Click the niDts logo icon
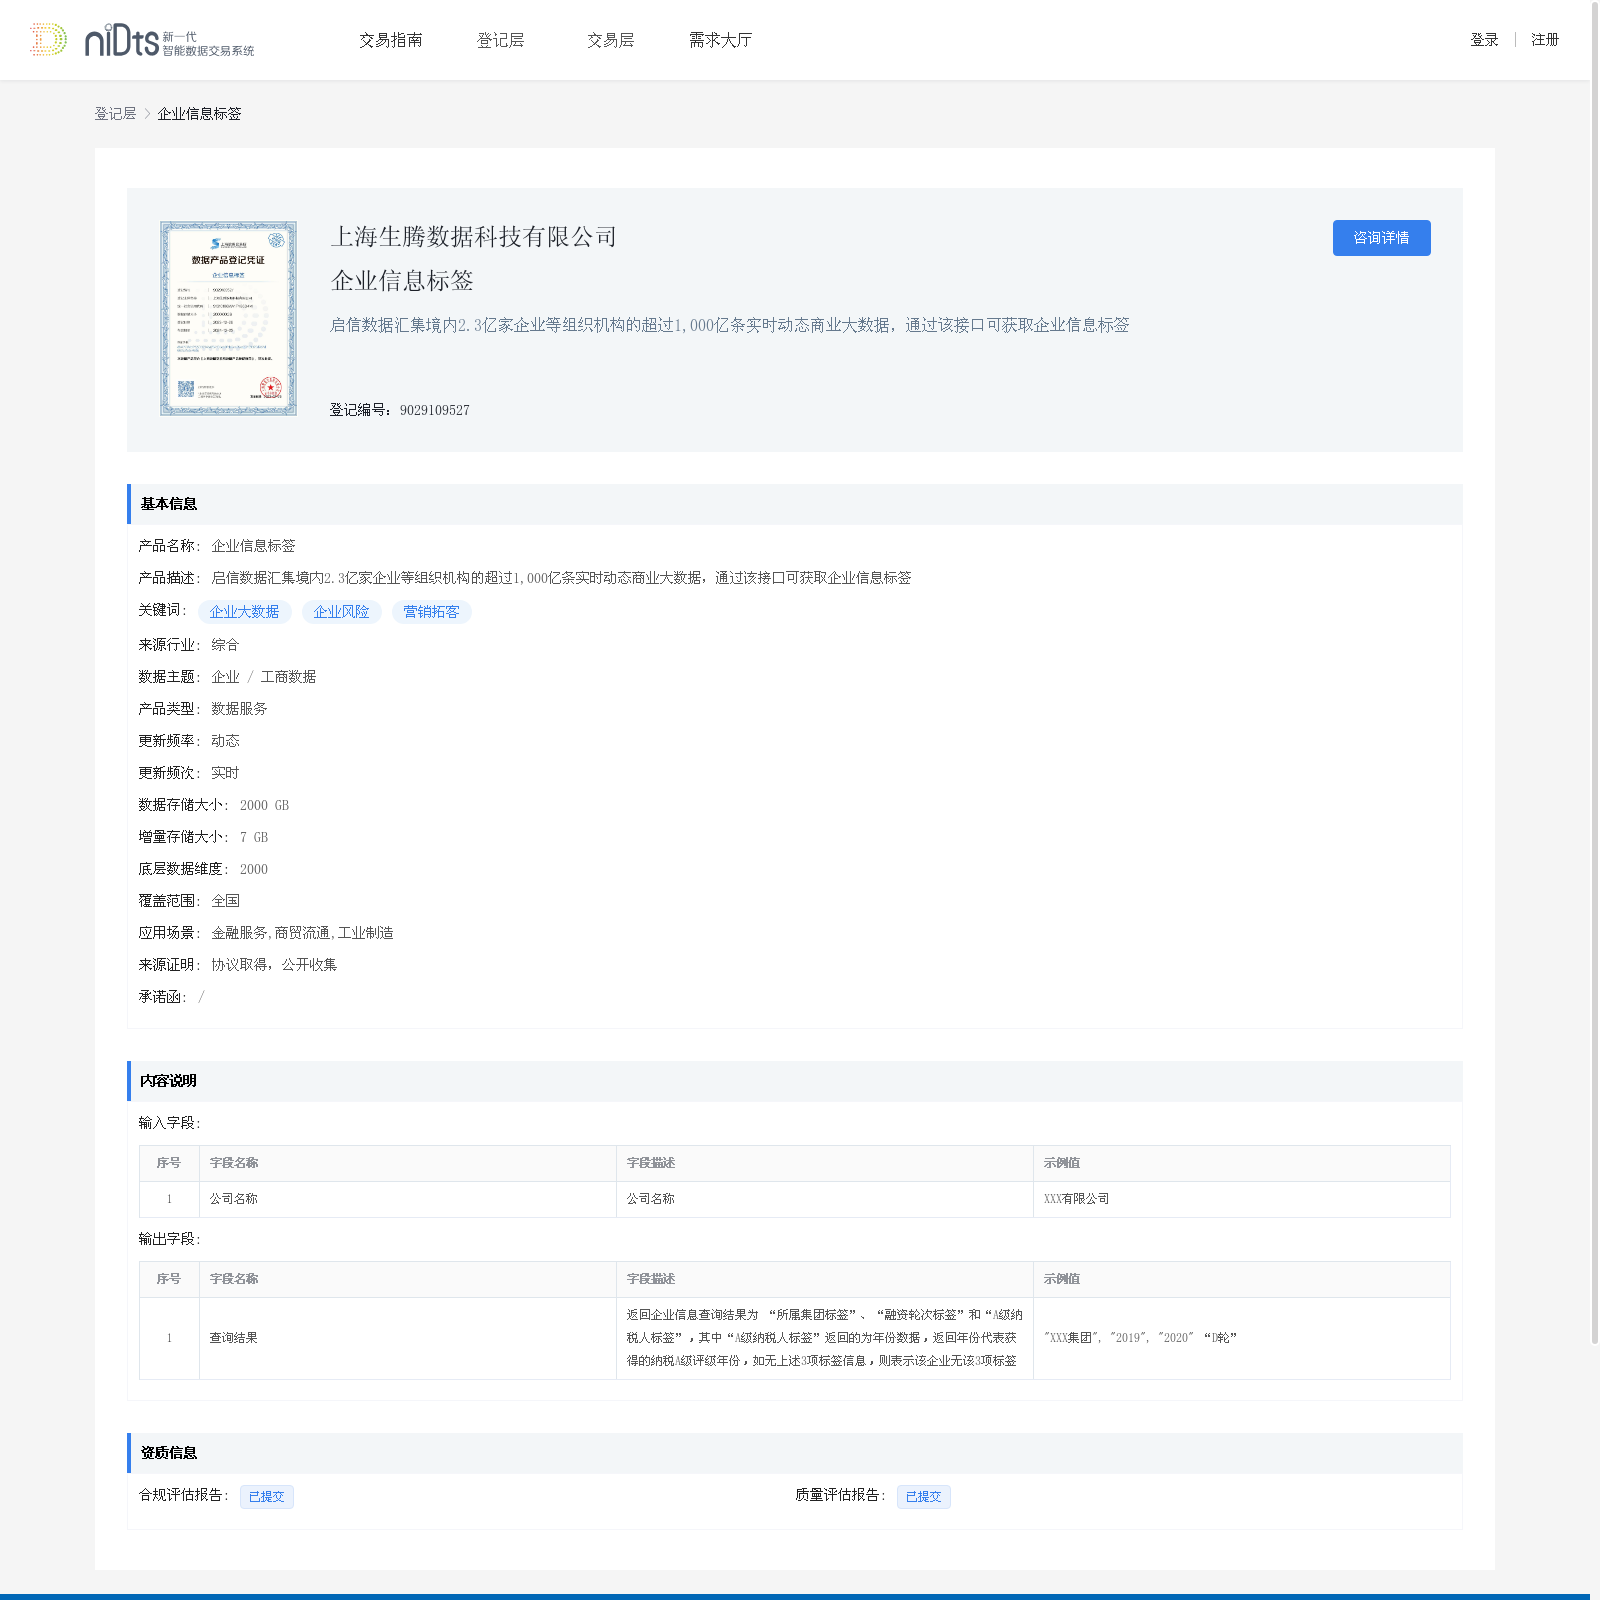Viewport: 1600px width, 1600px height. click(x=48, y=40)
